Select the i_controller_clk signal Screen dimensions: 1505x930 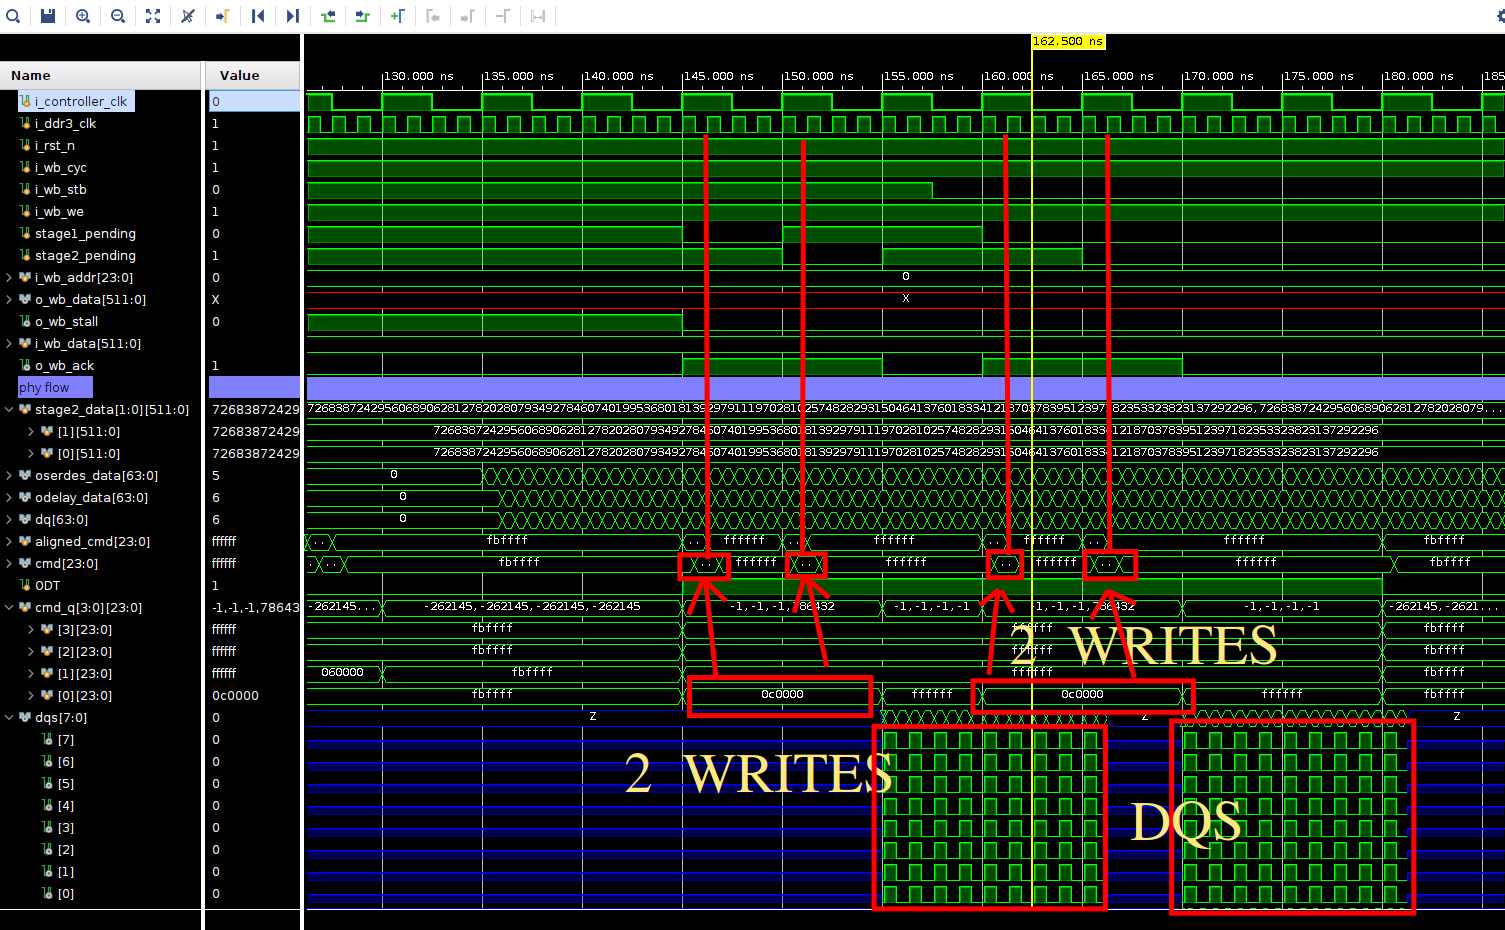pyautogui.click(x=76, y=102)
